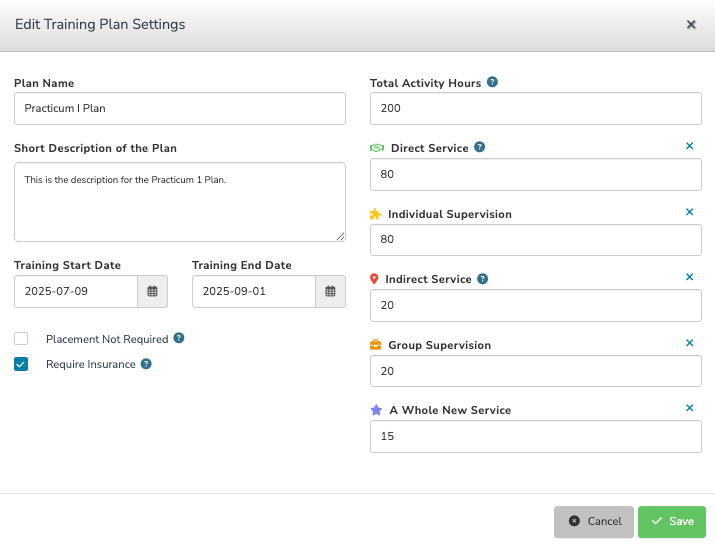The height and width of the screenshot is (547, 715).
Task: Show help tooltip for Indirect Service
Action: coord(482,279)
